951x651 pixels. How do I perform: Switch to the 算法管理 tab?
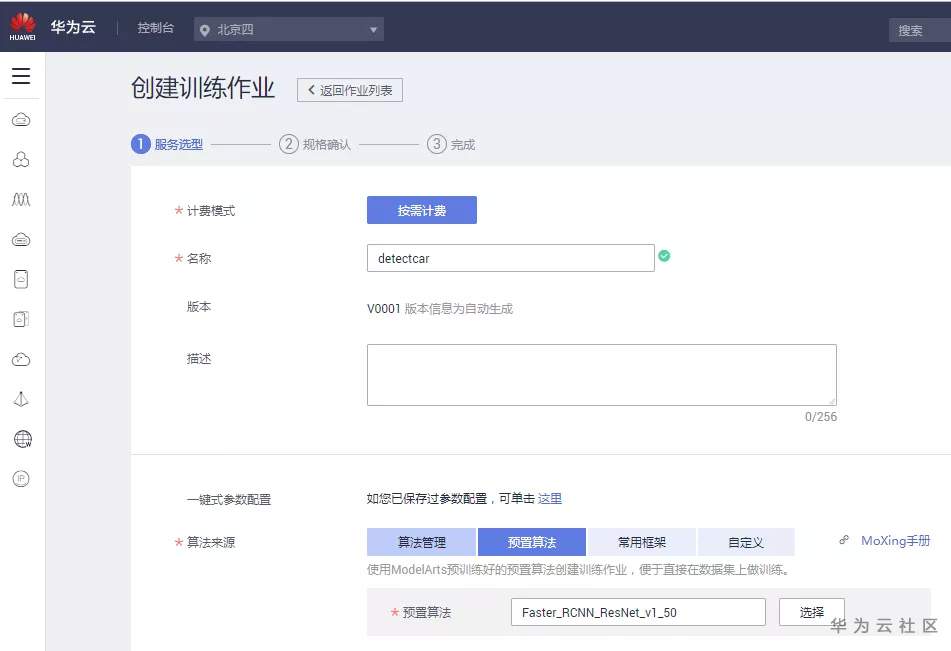[421, 542]
